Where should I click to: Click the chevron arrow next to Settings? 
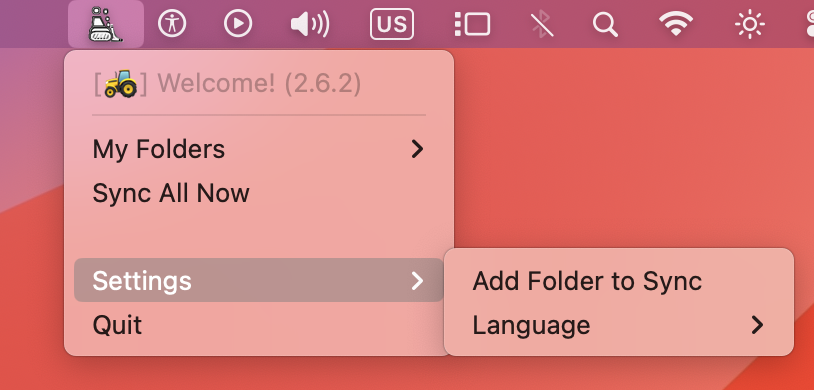pos(417,281)
